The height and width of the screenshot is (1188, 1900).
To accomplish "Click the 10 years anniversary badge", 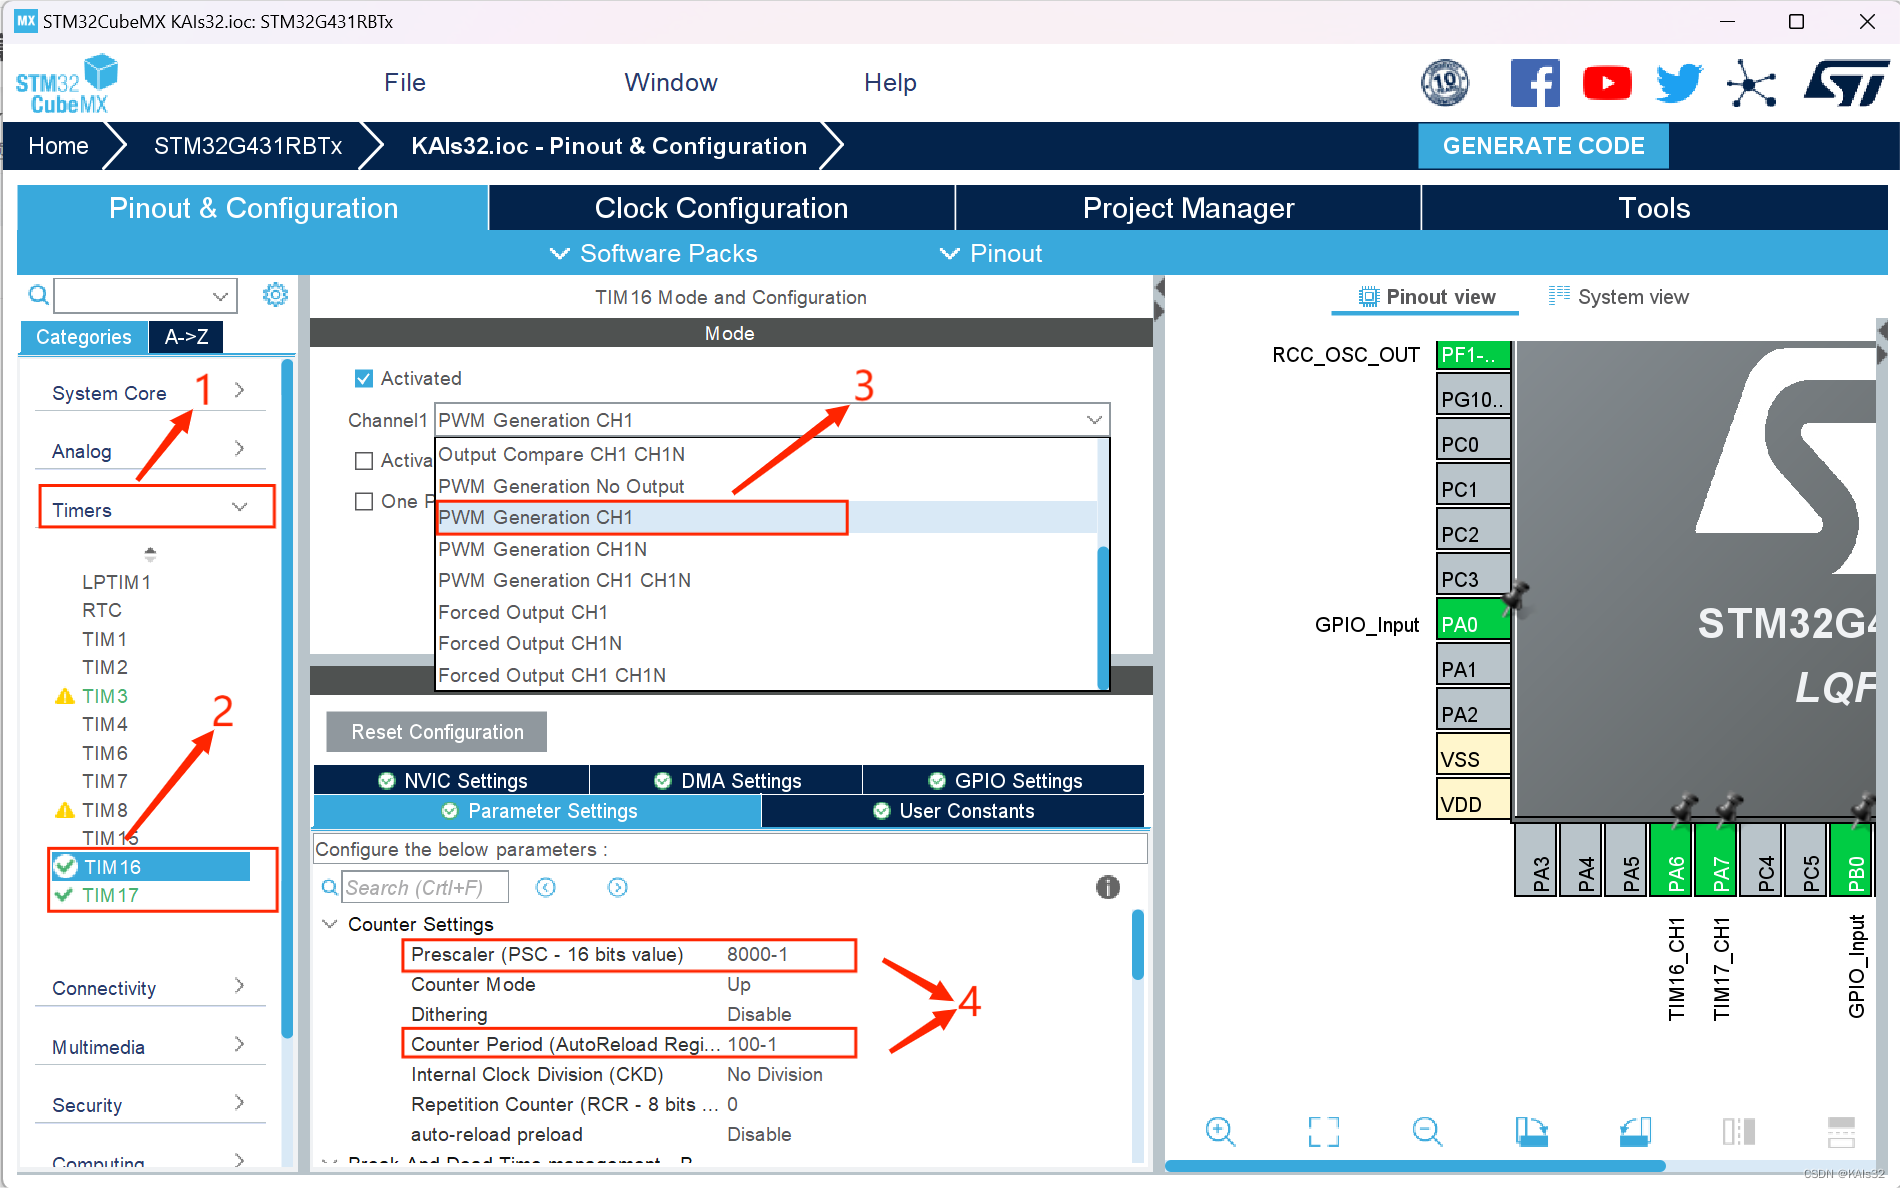I will pyautogui.click(x=1445, y=83).
